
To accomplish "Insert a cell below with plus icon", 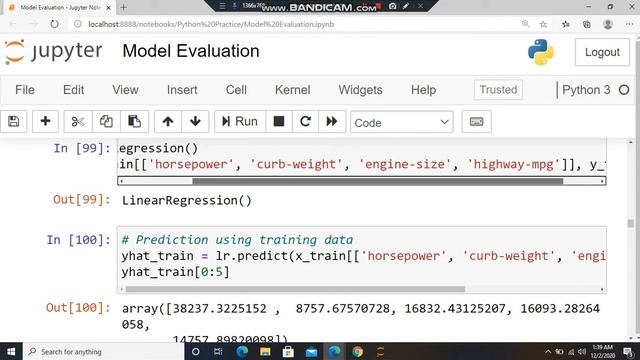I will pyautogui.click(x=45, y=121).
